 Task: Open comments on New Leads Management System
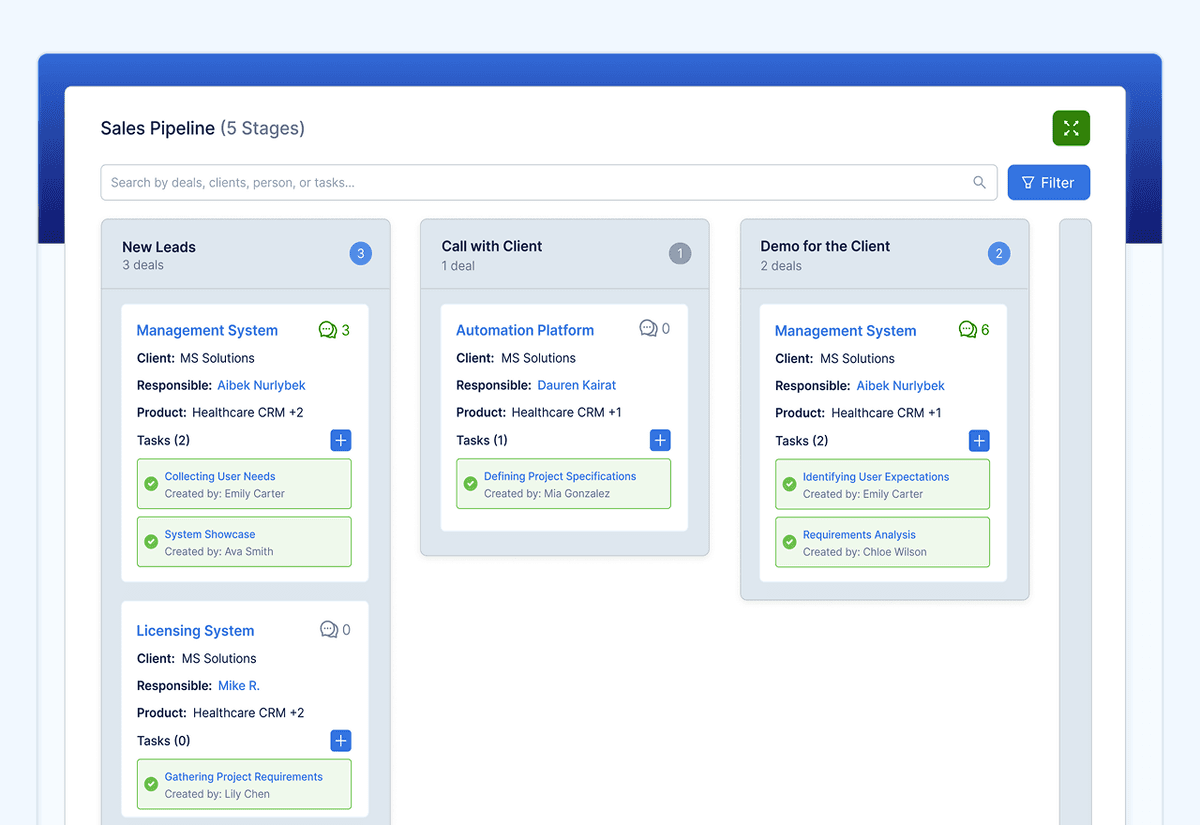(x=333, y=330)
